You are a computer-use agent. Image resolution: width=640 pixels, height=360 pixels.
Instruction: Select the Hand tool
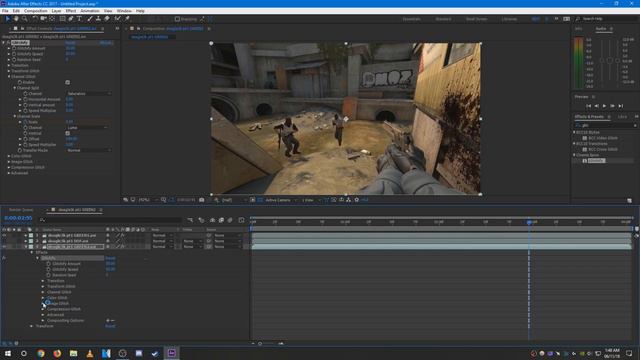(x=16, y=19)
